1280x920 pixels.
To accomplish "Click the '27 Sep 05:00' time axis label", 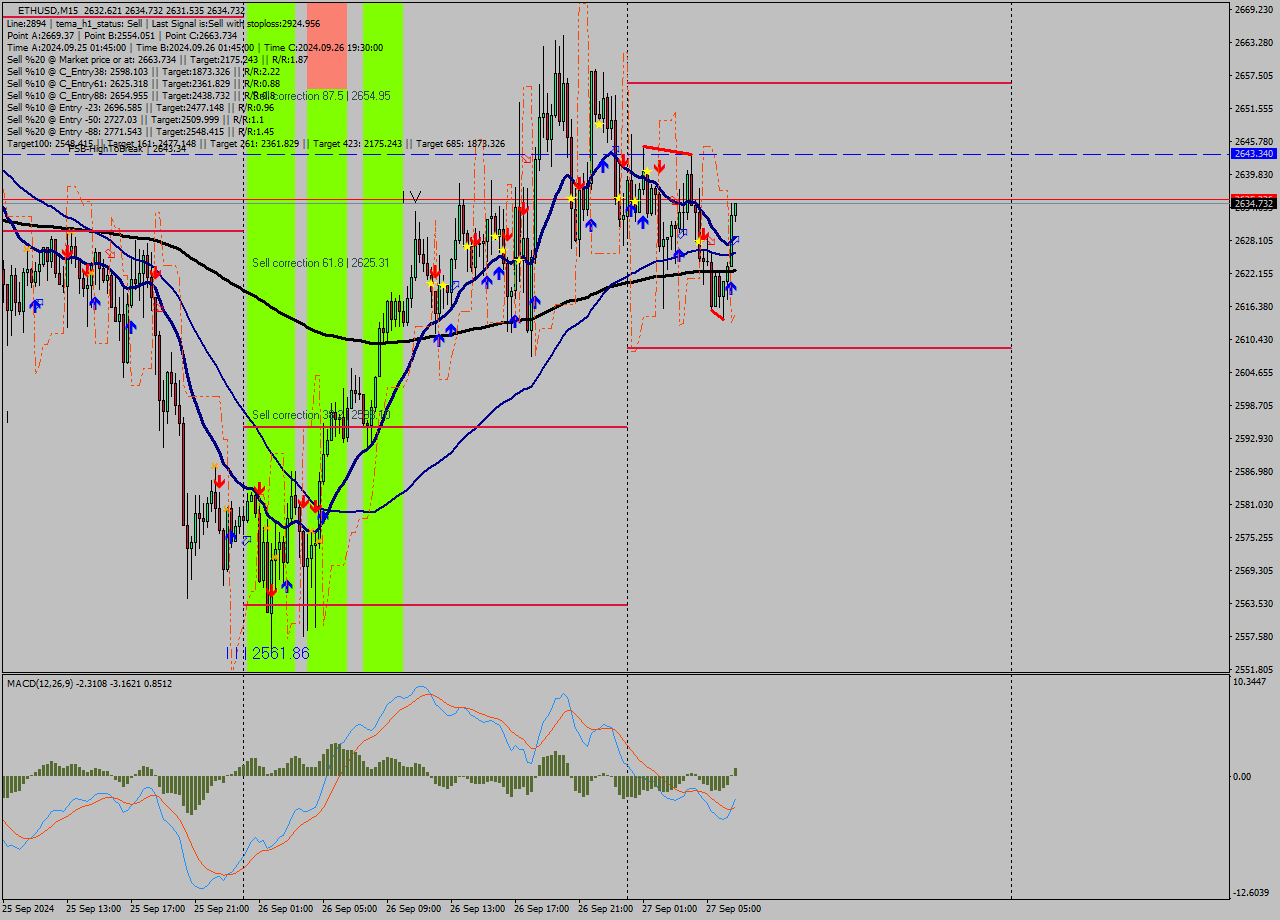I will pos(733,909).
